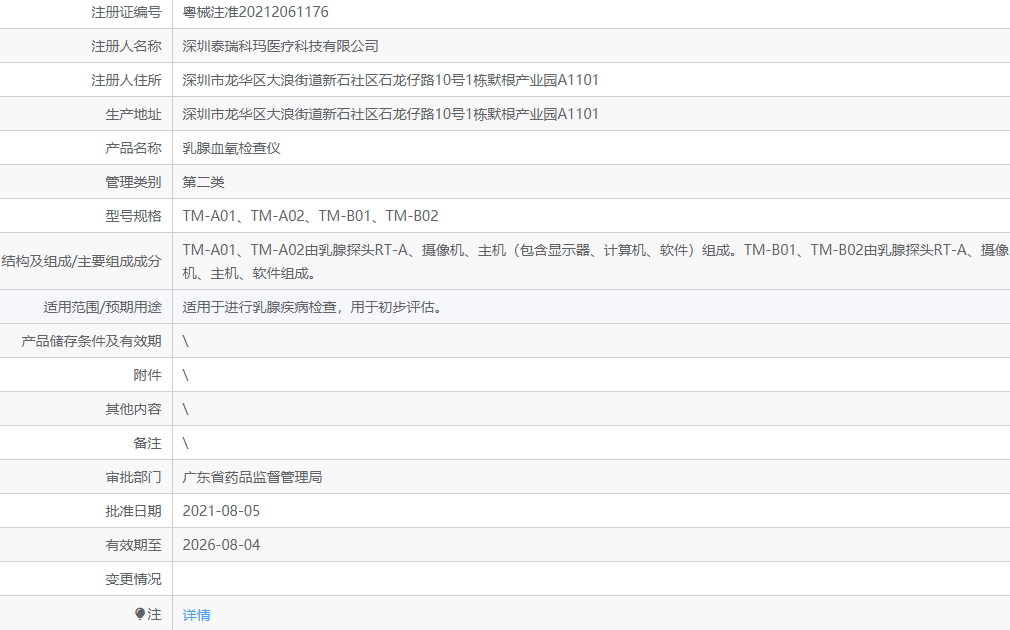Click the registrant name 深圳泰瑞科玛医疗科技有限公司
1010x630 pixels.
tap(281, 47)
